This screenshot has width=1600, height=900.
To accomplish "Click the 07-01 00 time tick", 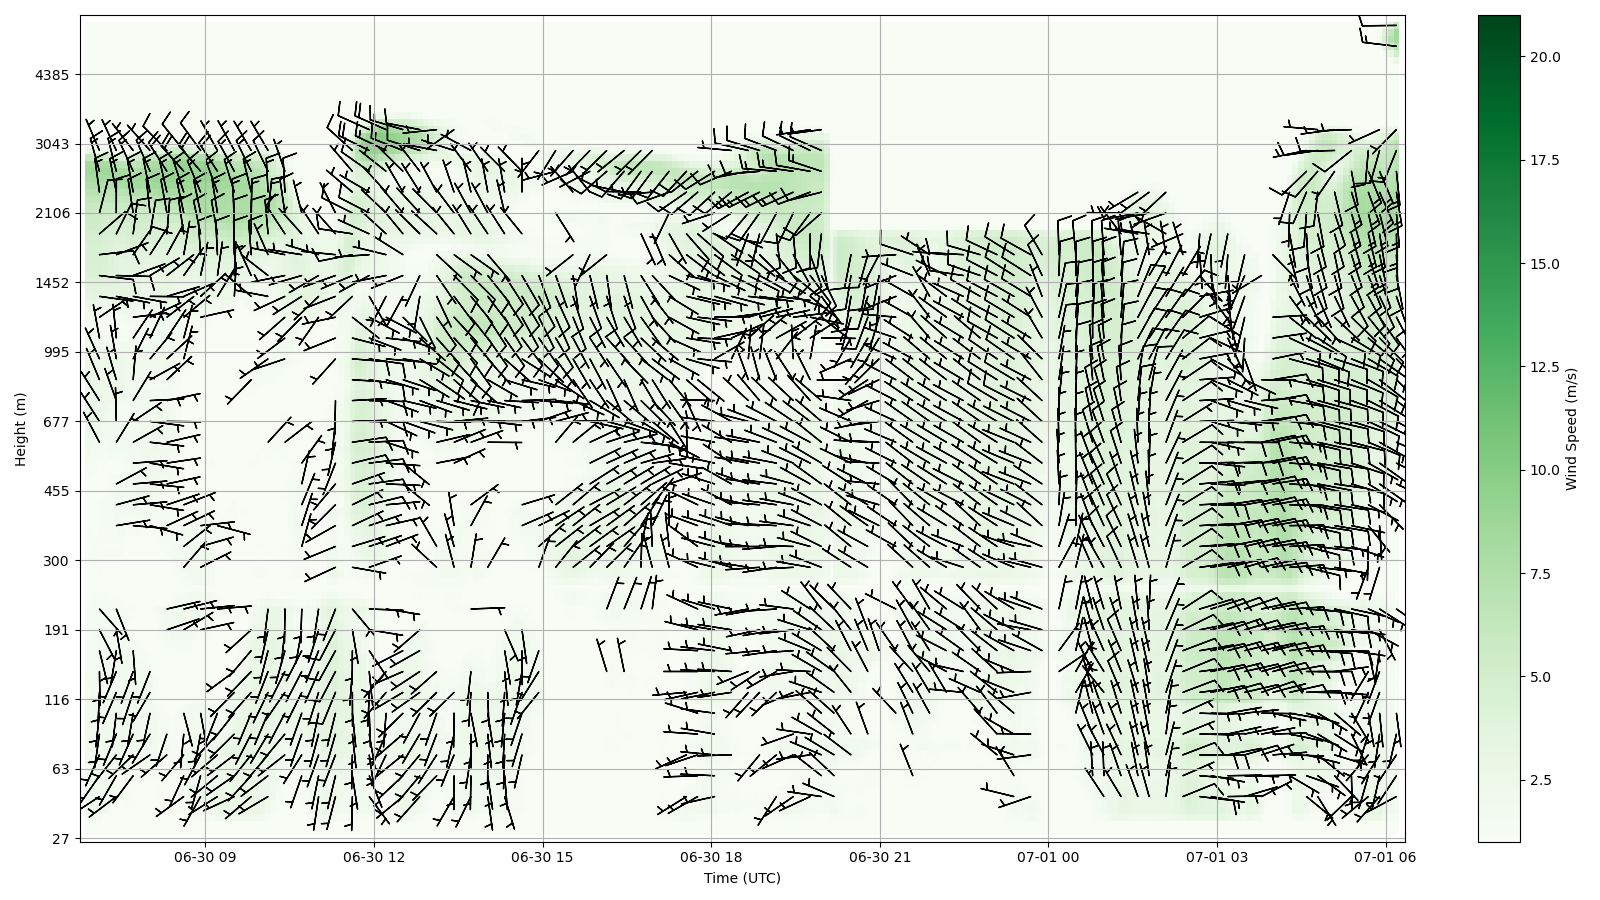I will [x=1049, y=857].
